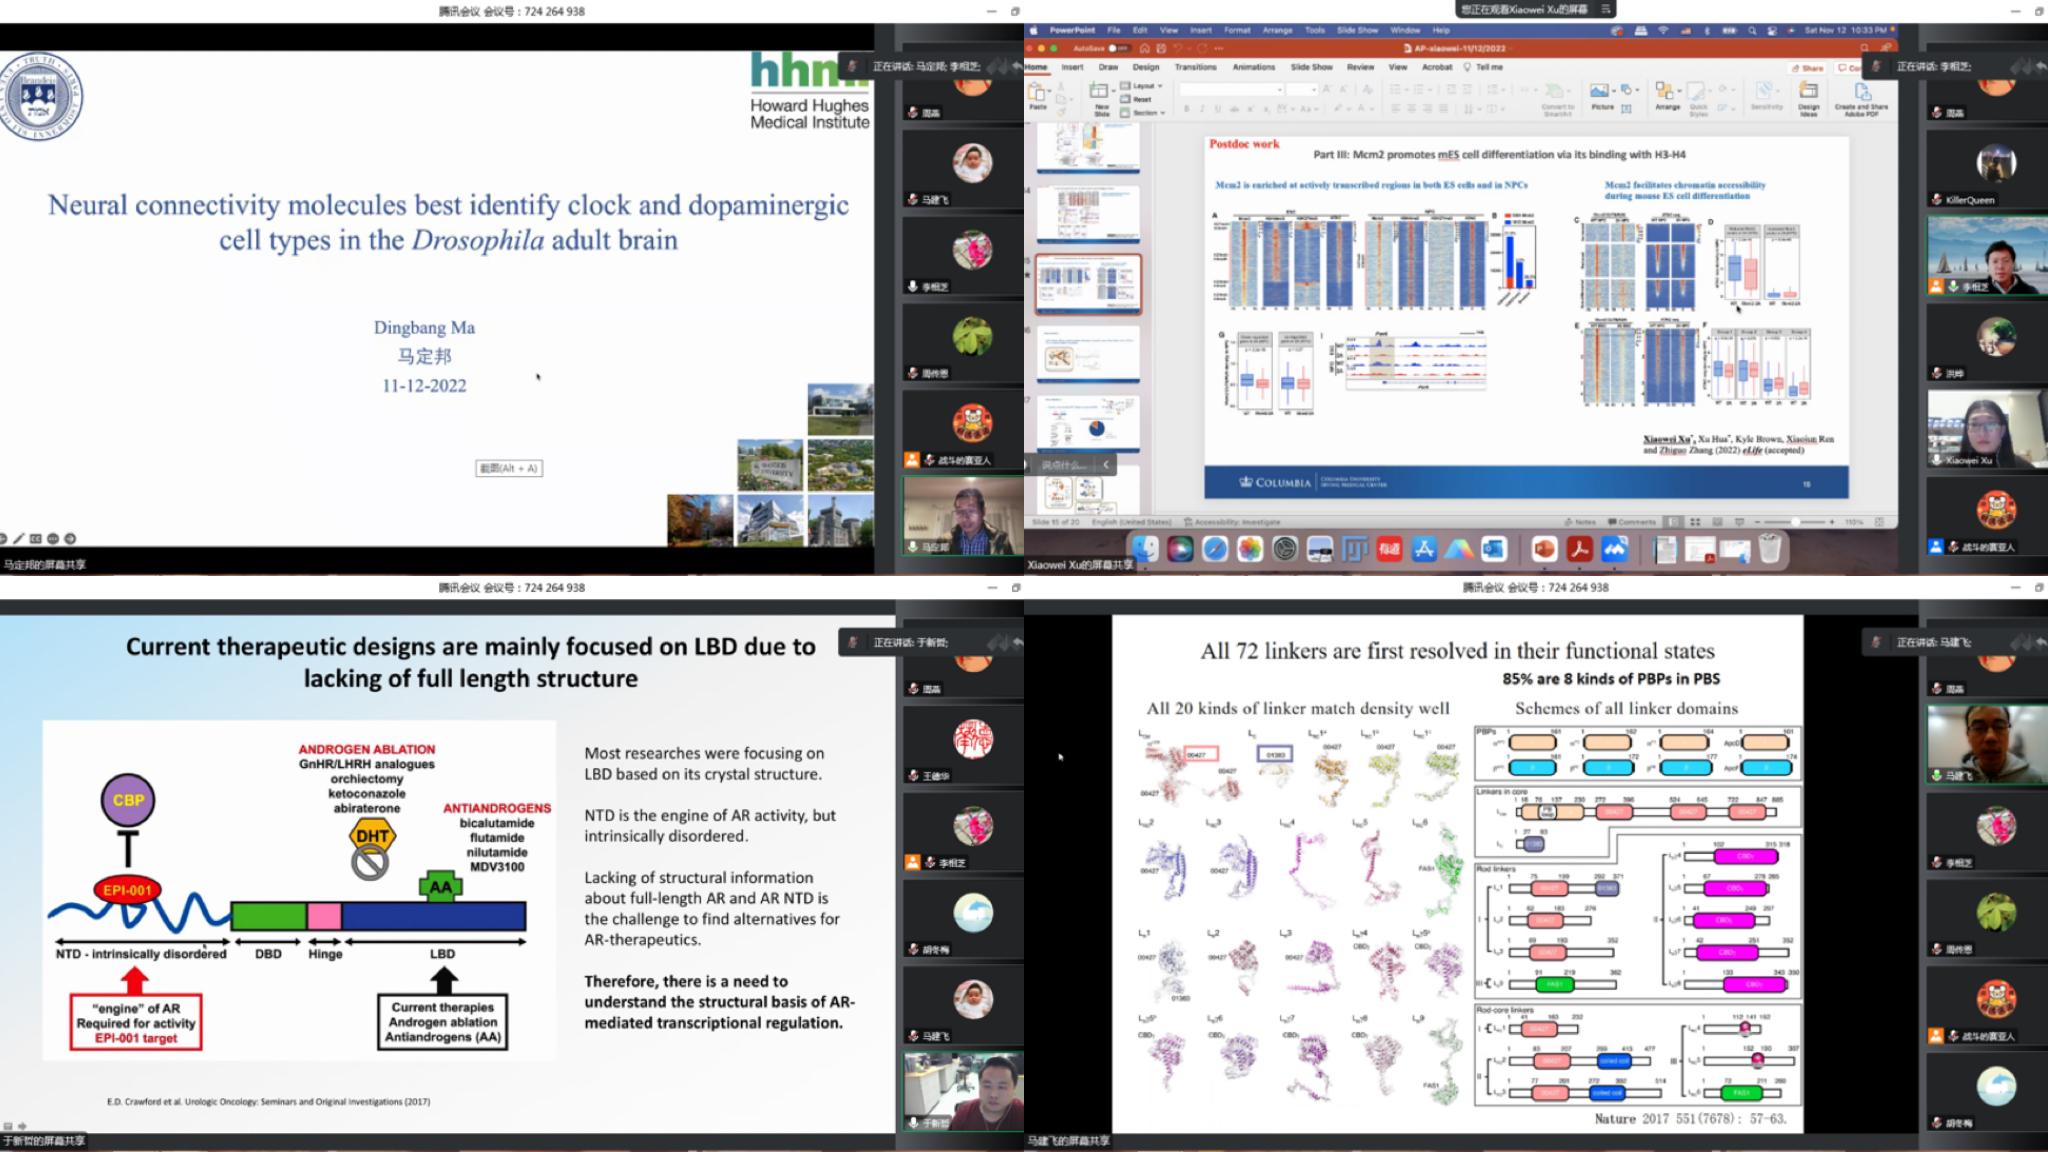Select the highlighted slide 15 thumbnail
Screen dimensions: 2048x1152
1088,284
